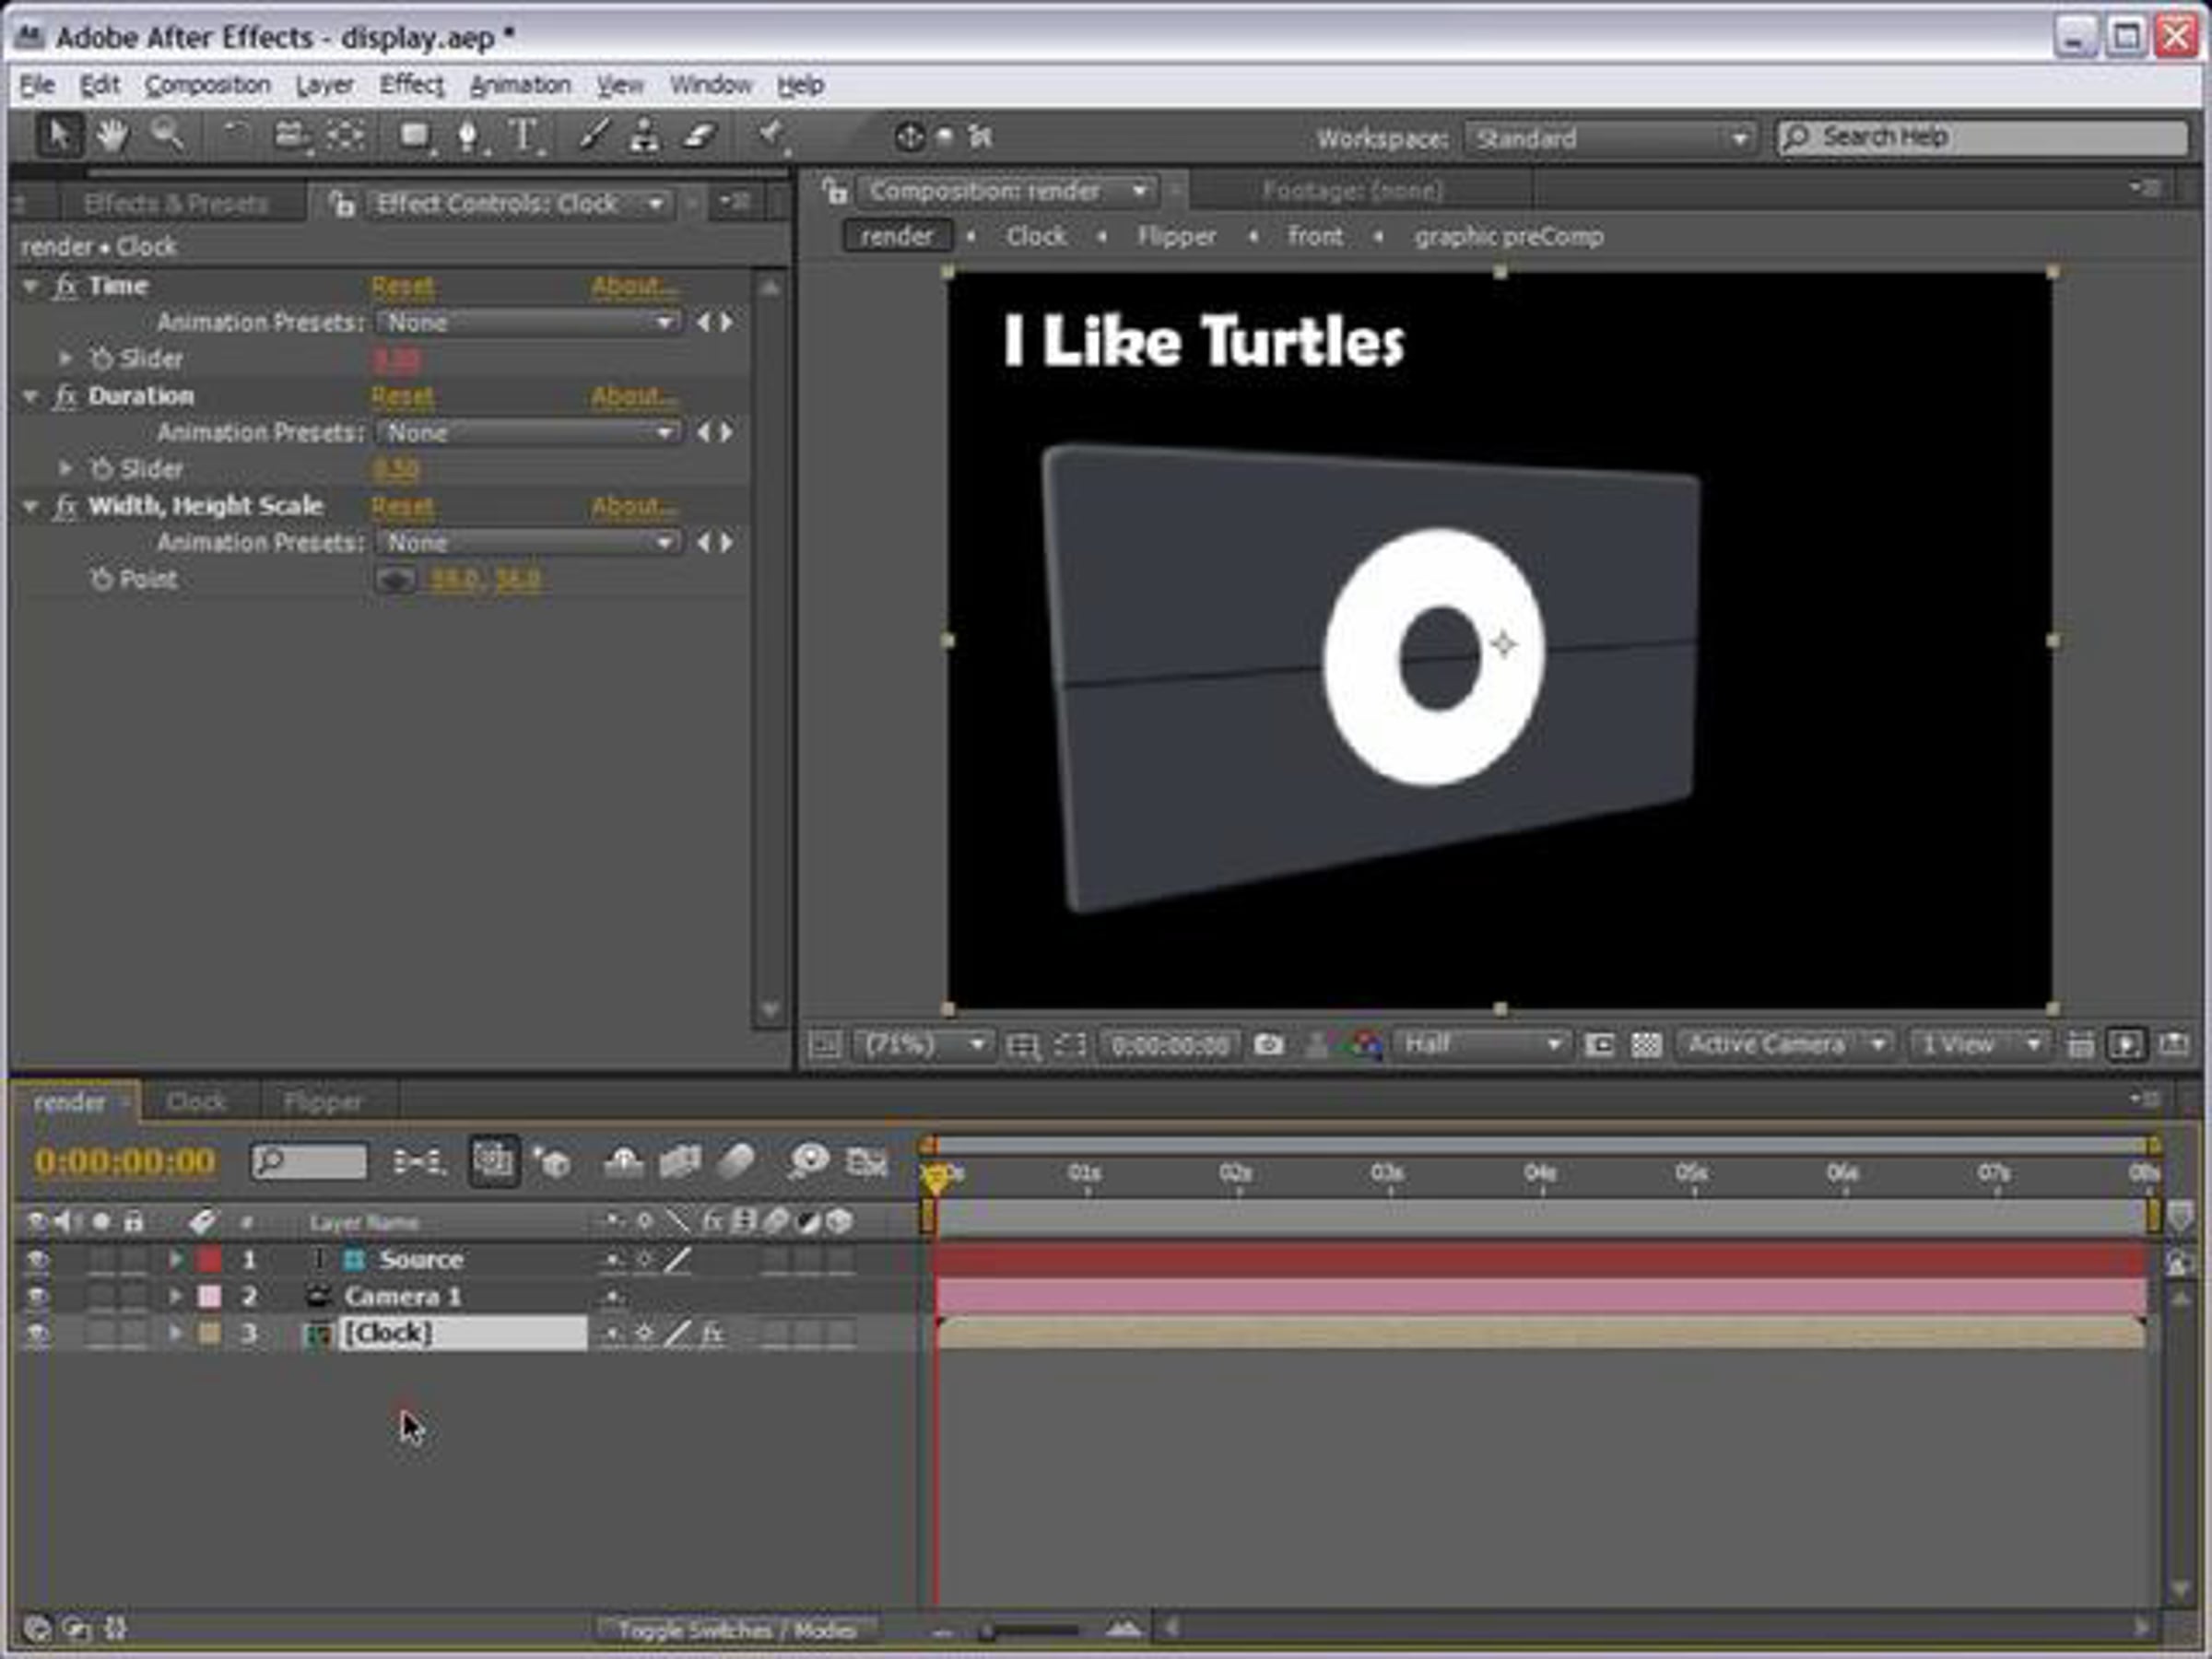
Task: Click the timeline current timecode 0:00:00:00
Action: [125, 1162]
